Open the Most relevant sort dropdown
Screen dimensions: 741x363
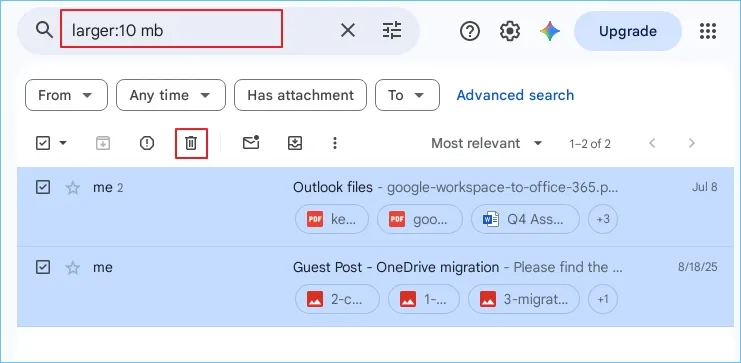tap(486, 143)
